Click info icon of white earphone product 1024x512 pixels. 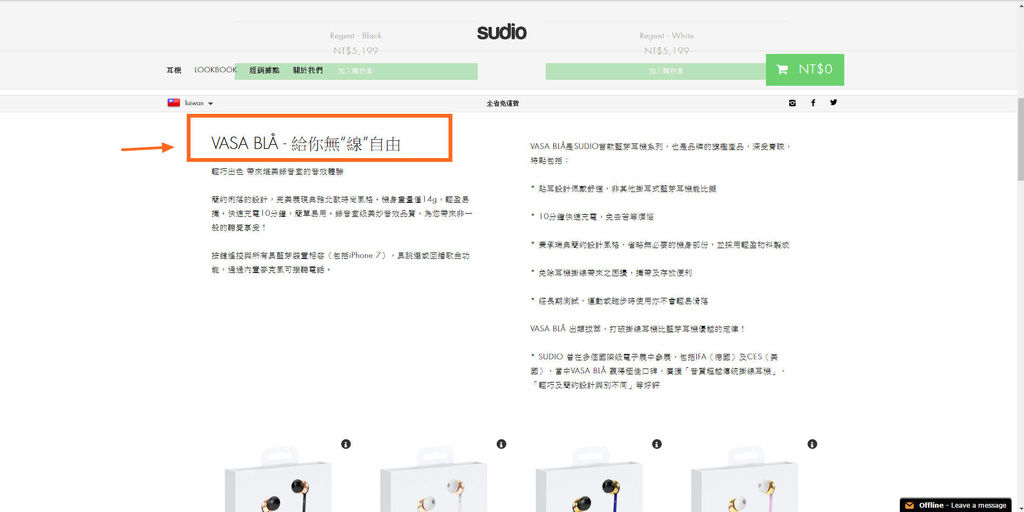(501, 444)
